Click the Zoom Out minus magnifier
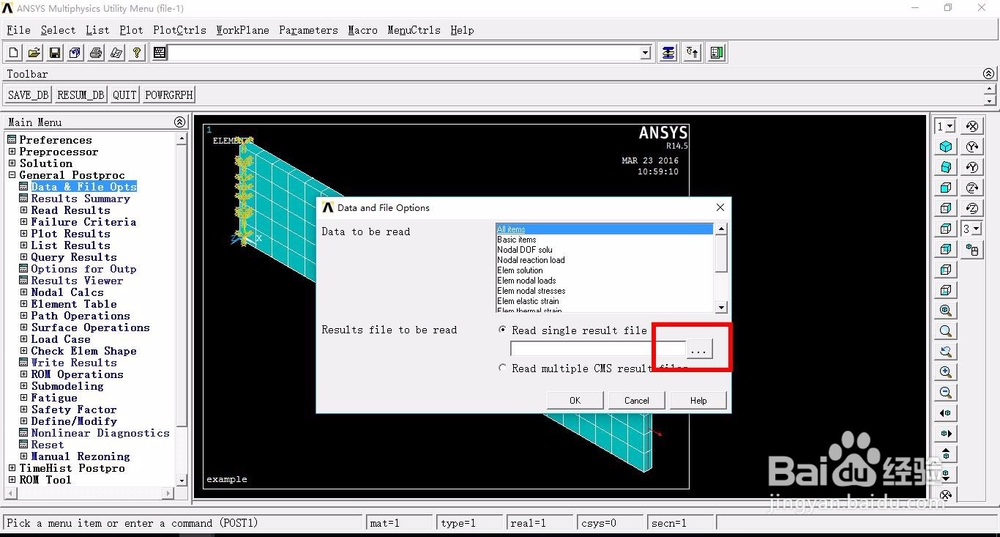This screenshot has width=1000, height=537. coord(946,392)
